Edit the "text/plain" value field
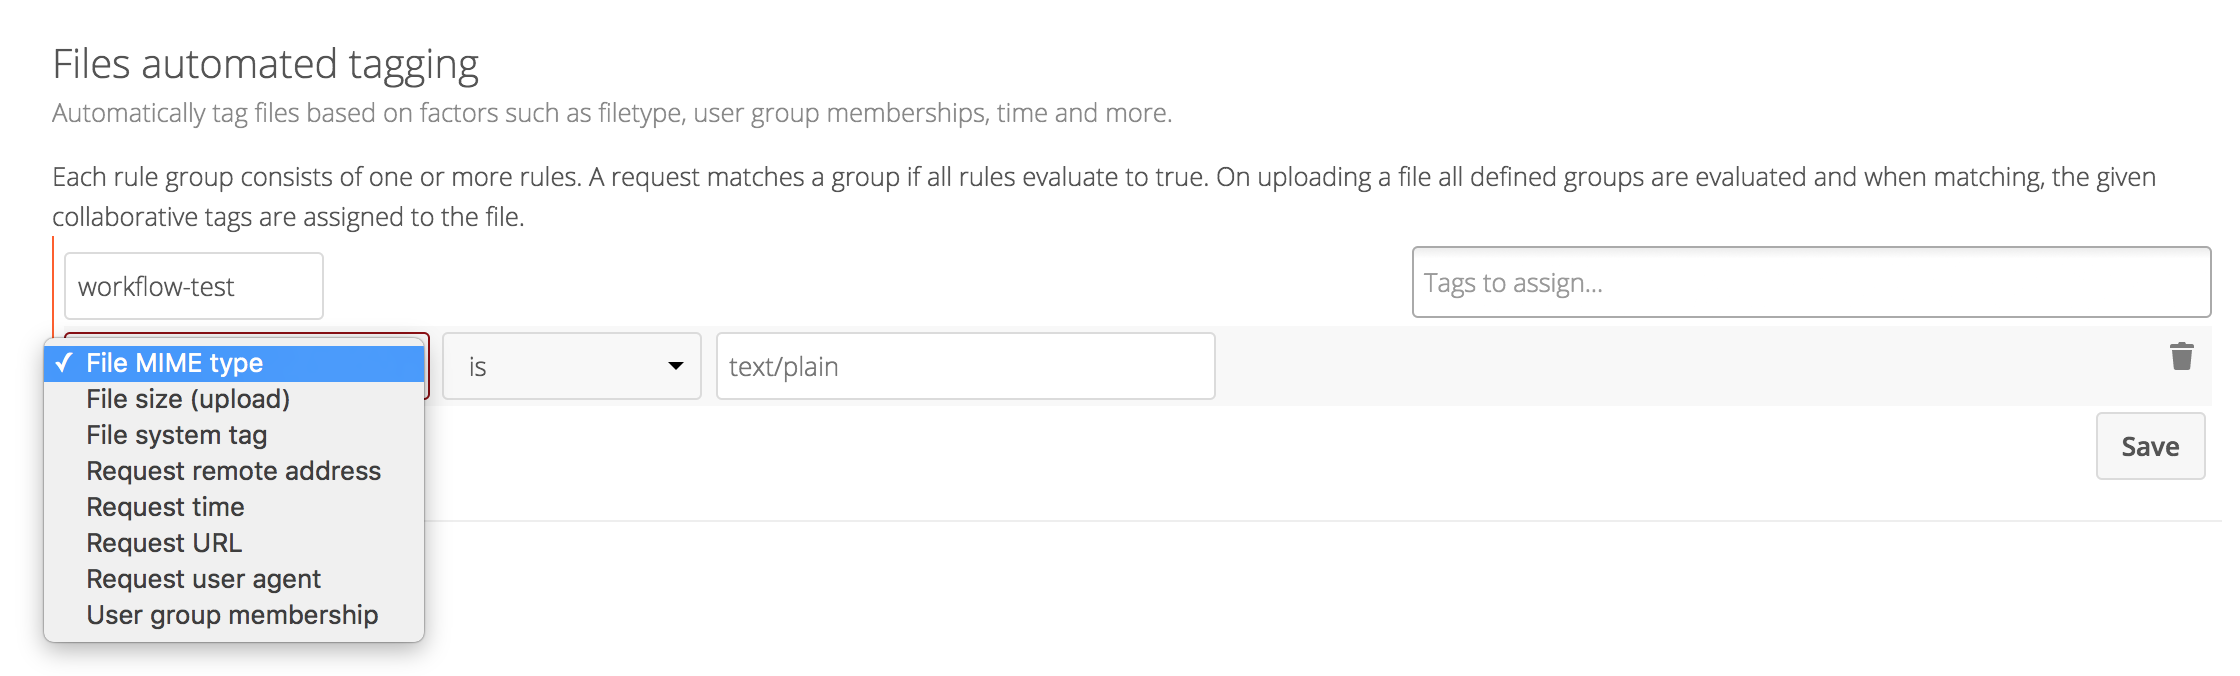Image resolution: width=2240 pixels, height=676 pixels. pyautogui.click(x=963, y=366)
